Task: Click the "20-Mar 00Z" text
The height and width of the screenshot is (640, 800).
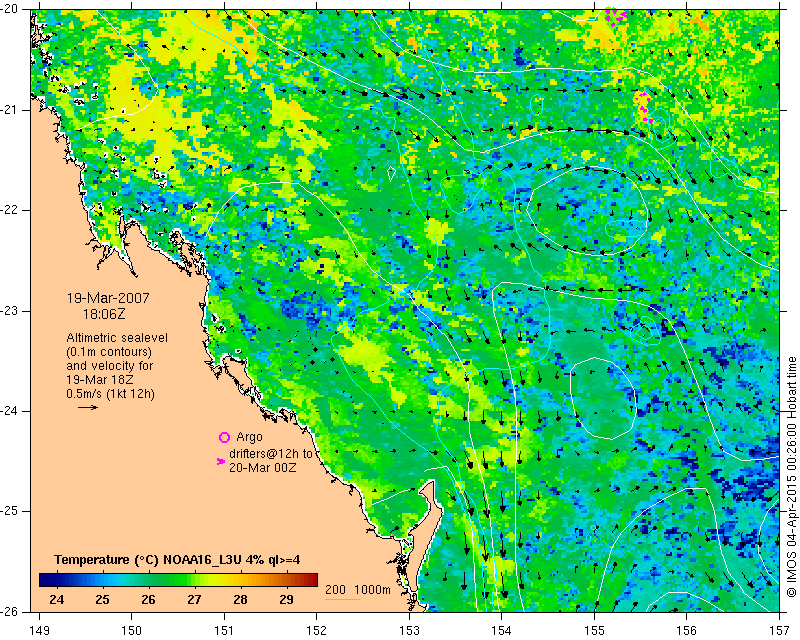Action: 263,467
